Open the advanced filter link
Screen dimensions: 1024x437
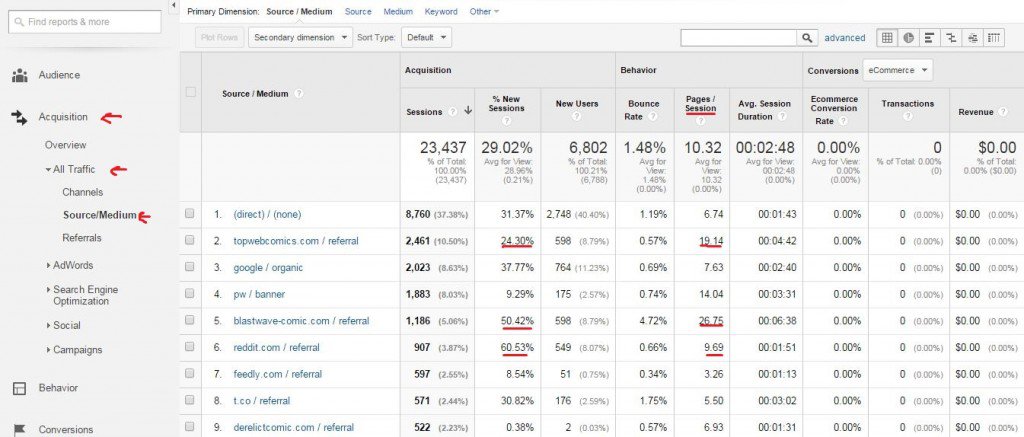[x=844, y=38]
